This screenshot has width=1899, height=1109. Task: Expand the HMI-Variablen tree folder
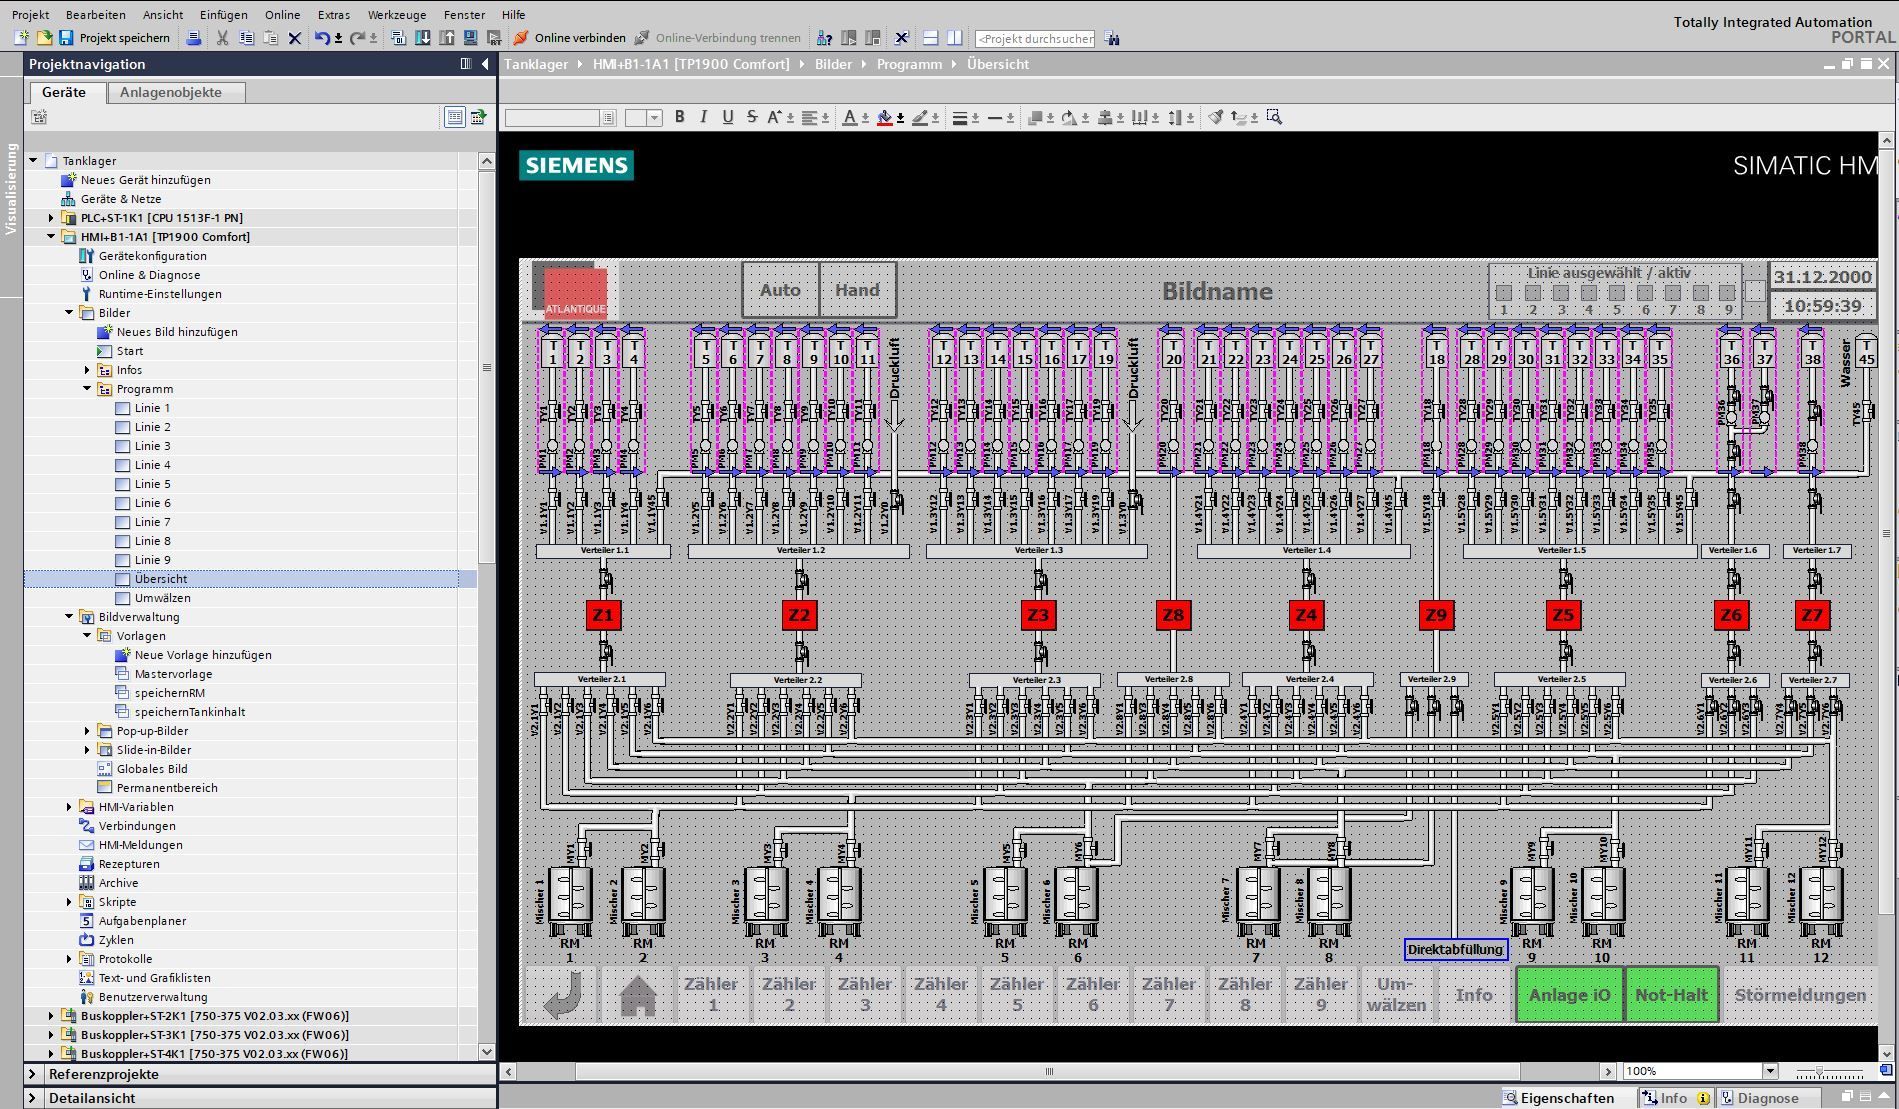coord(69,807)
